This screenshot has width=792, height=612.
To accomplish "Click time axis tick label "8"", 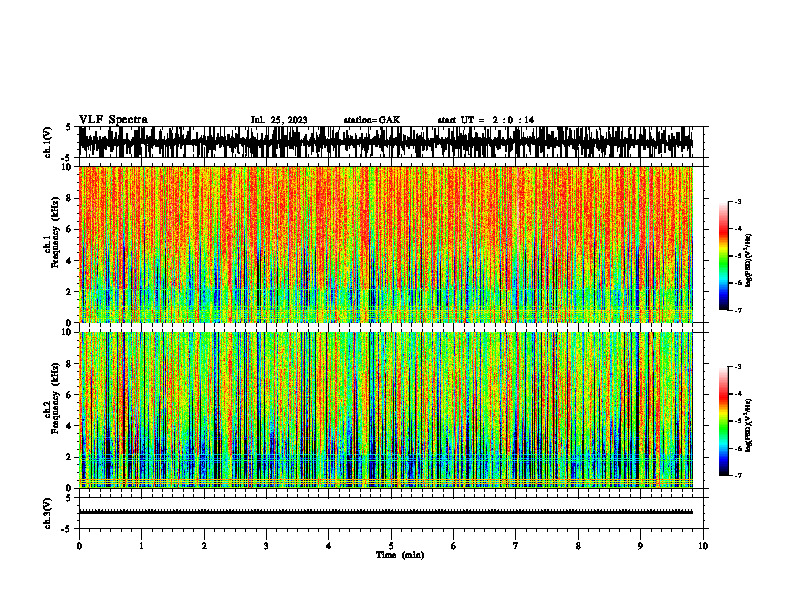I will pos(578,546).
